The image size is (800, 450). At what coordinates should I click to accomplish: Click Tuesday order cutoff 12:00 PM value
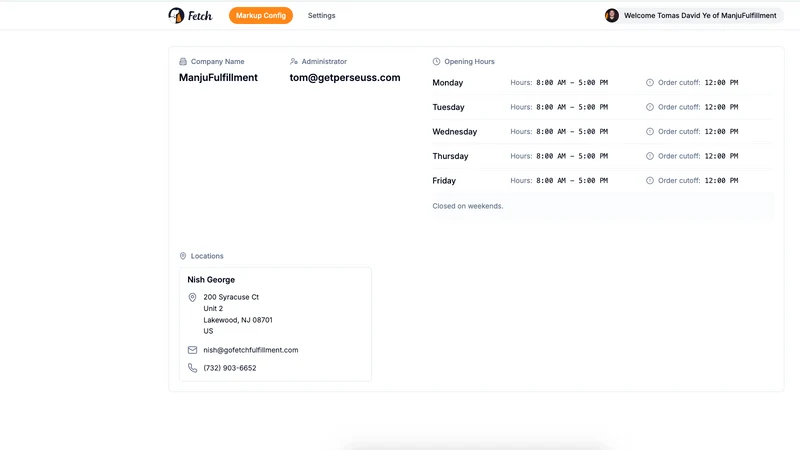pos(721,107)
